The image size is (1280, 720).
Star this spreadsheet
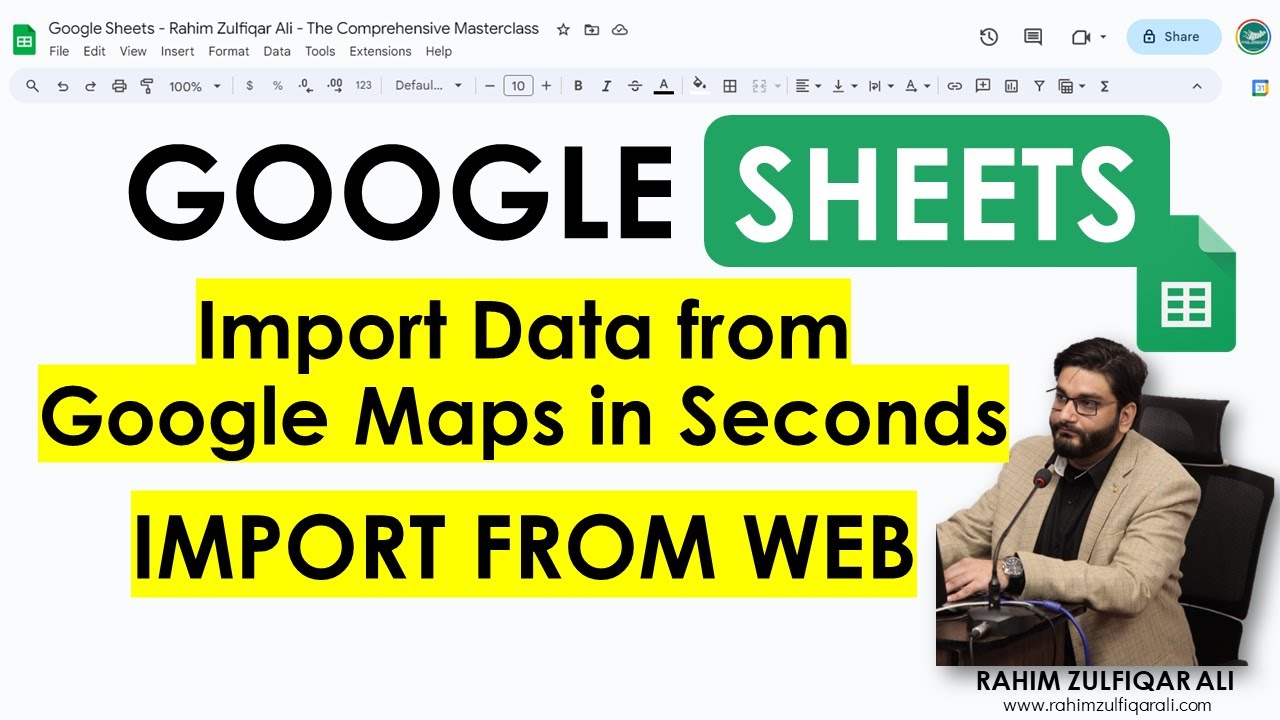563,30
